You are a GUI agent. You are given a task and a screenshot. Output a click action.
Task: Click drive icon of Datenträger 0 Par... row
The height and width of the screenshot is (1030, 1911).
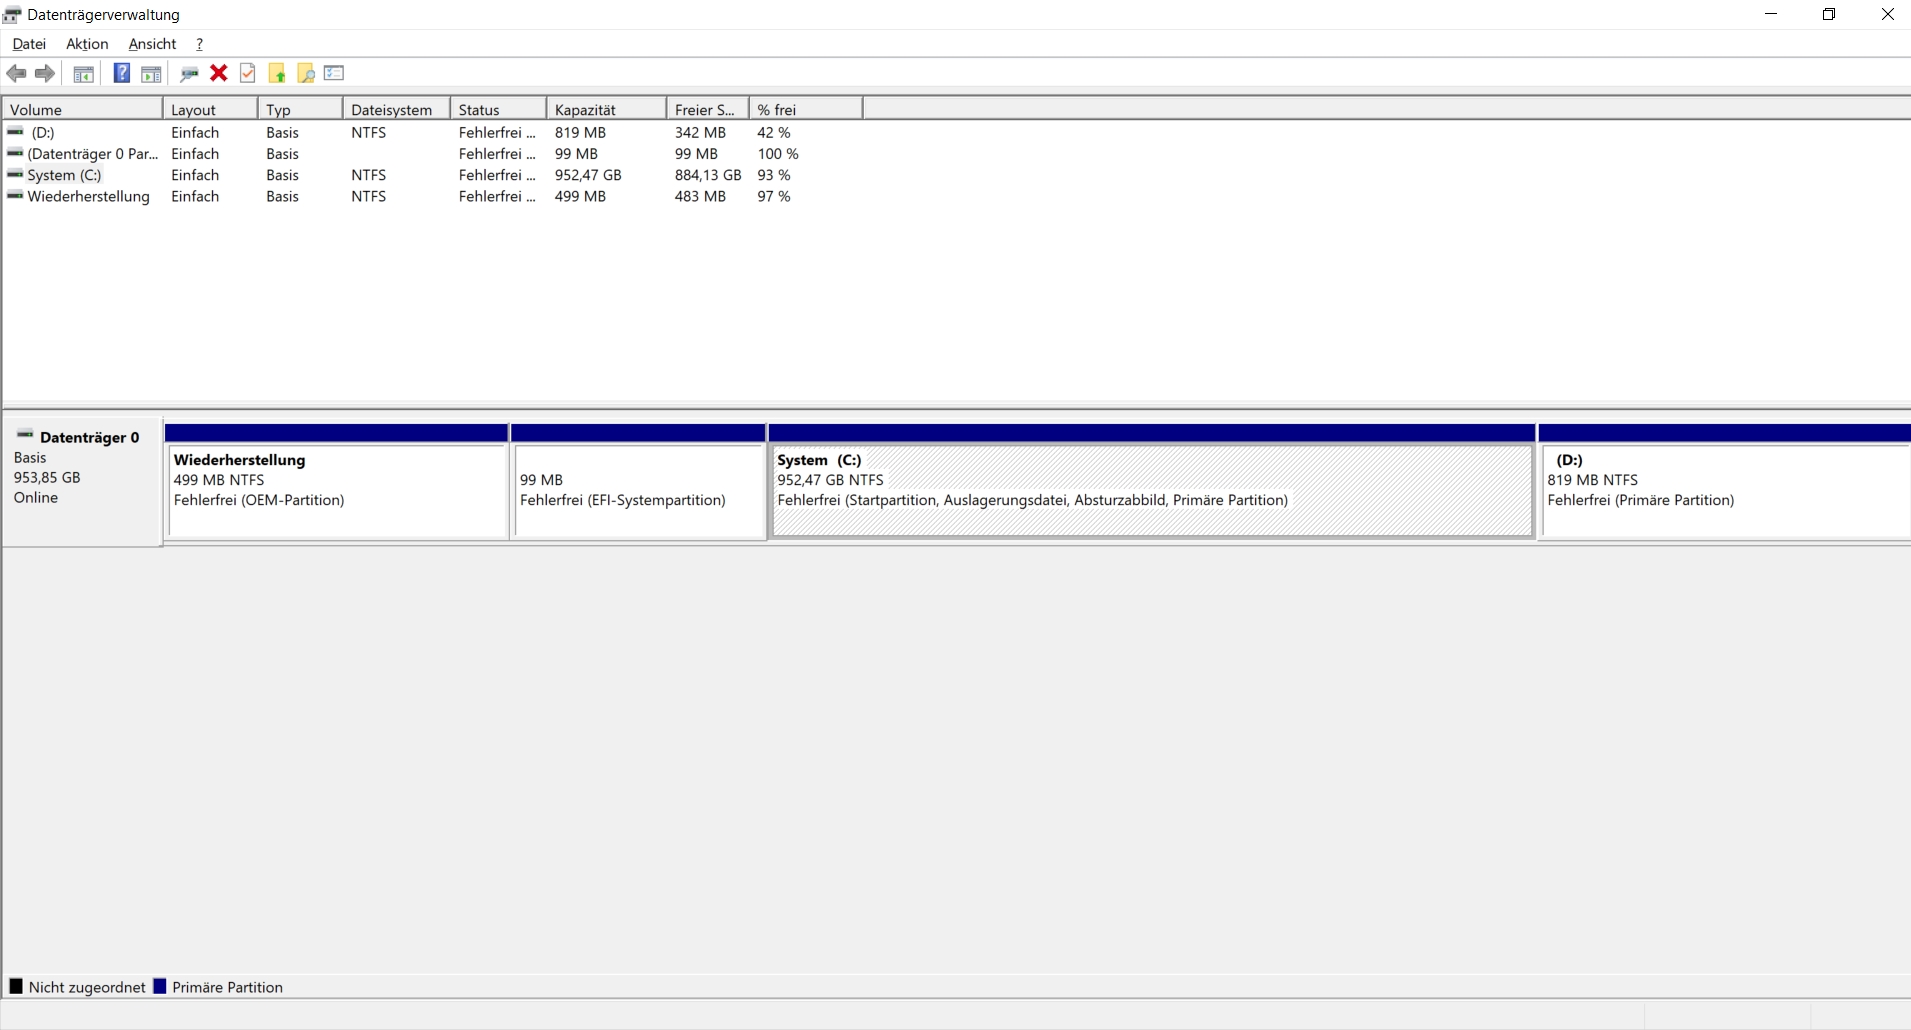tap(15, 152)
